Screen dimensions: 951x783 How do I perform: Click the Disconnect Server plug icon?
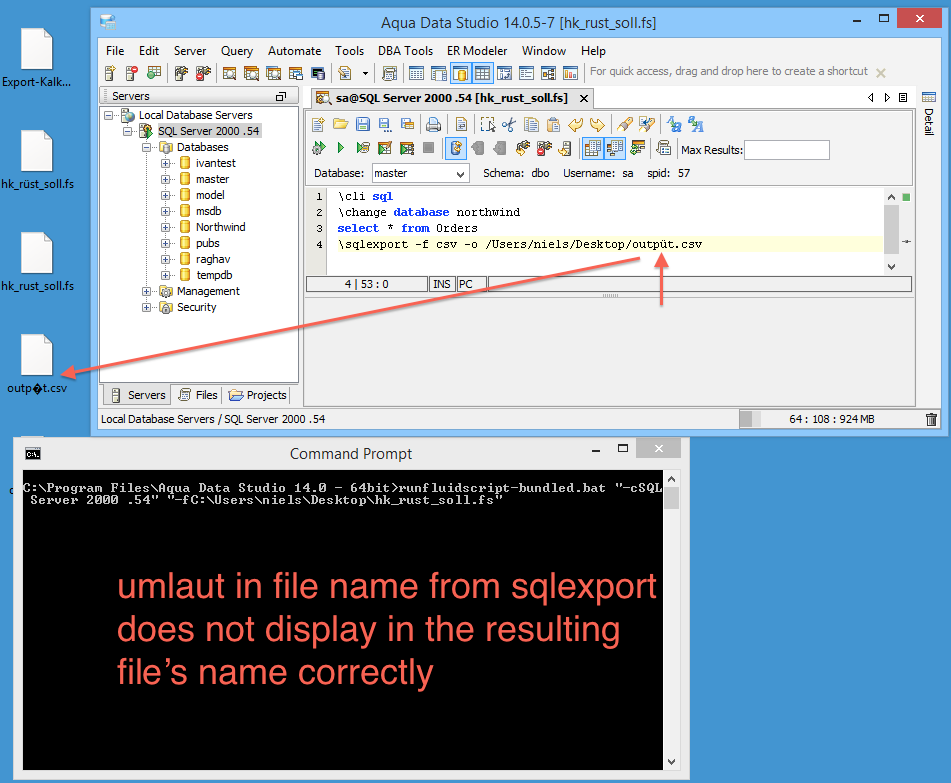tap(203, 73)
